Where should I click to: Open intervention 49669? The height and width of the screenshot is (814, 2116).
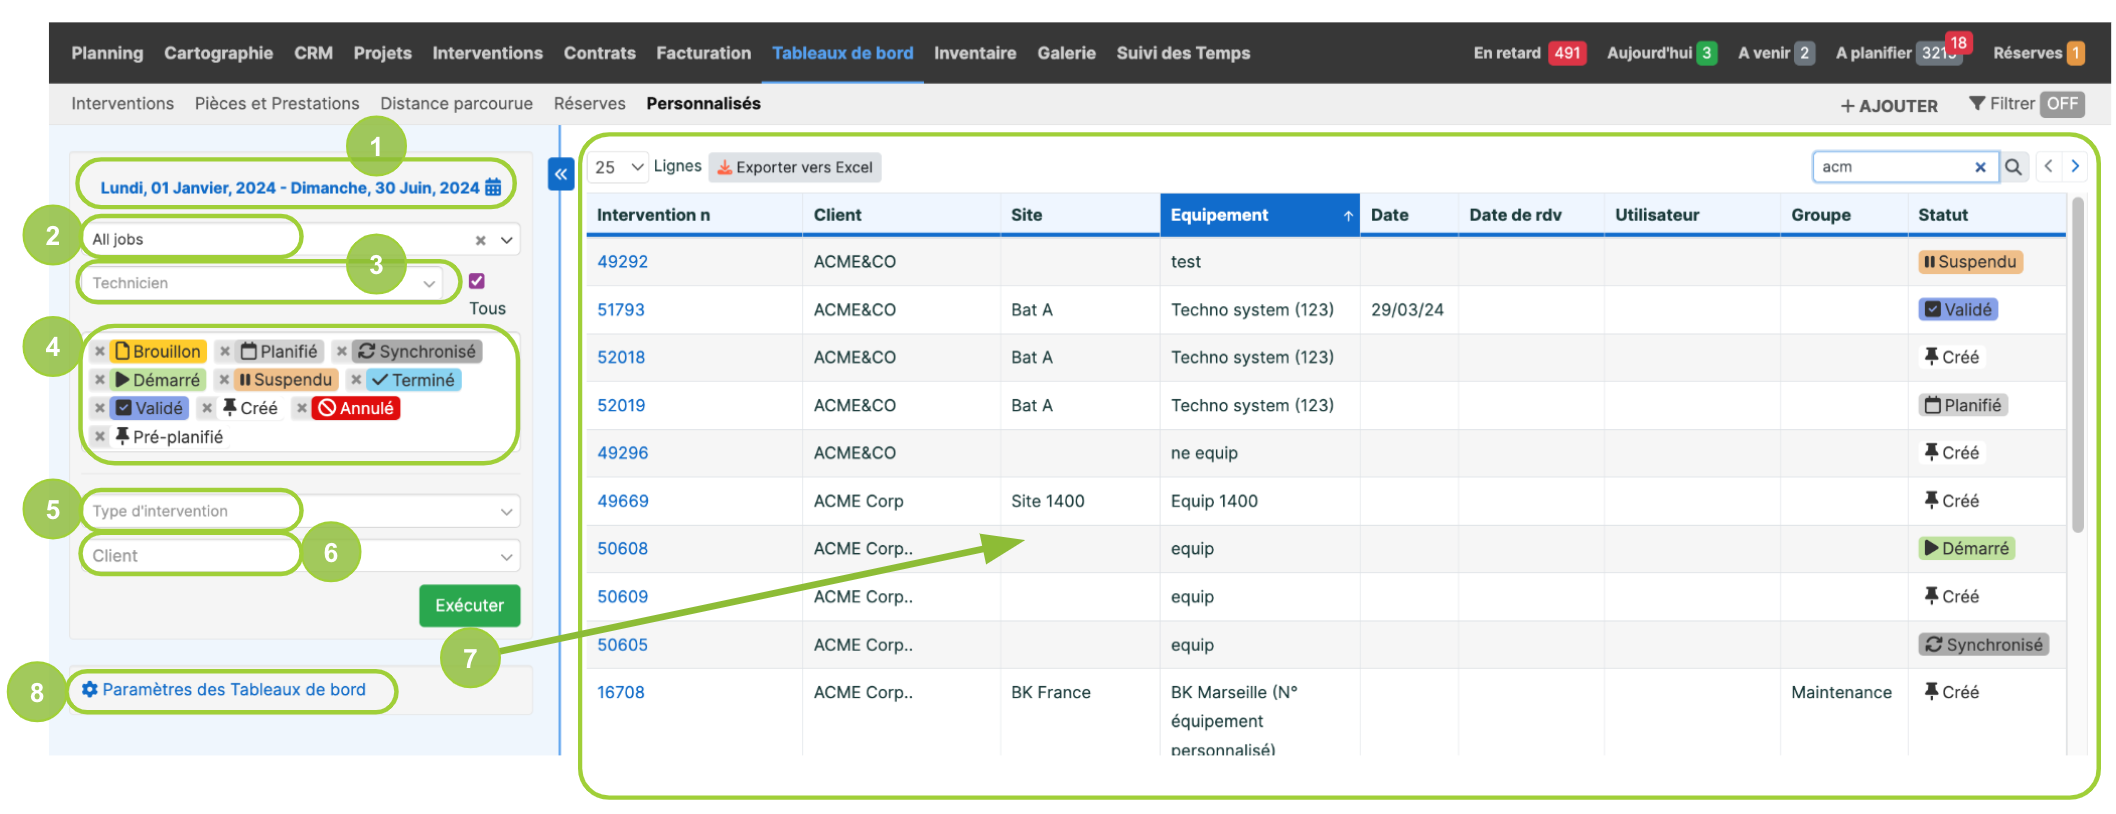(x=622, y=501)
